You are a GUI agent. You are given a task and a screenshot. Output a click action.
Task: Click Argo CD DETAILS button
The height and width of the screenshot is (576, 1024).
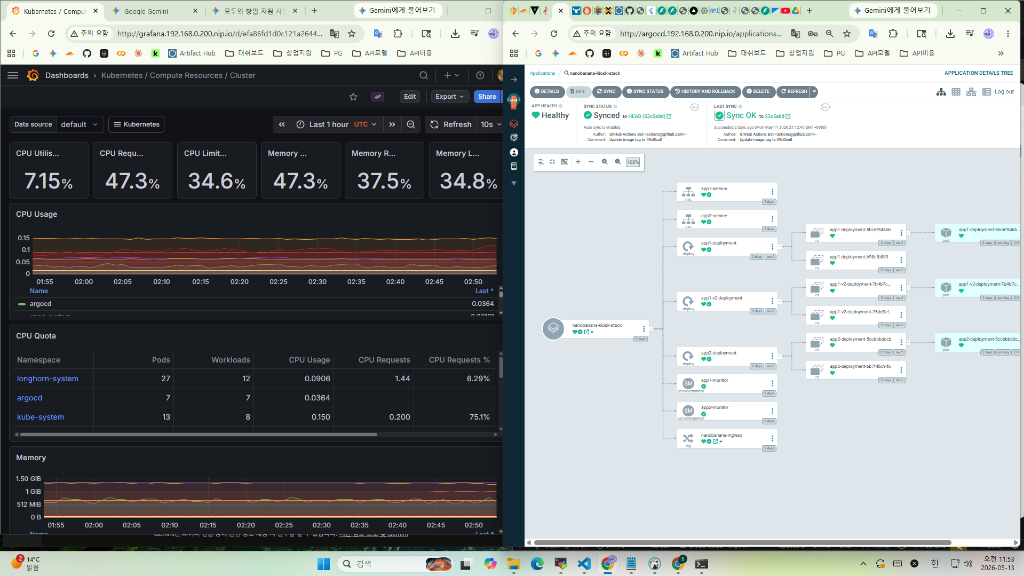pos(547,91)
